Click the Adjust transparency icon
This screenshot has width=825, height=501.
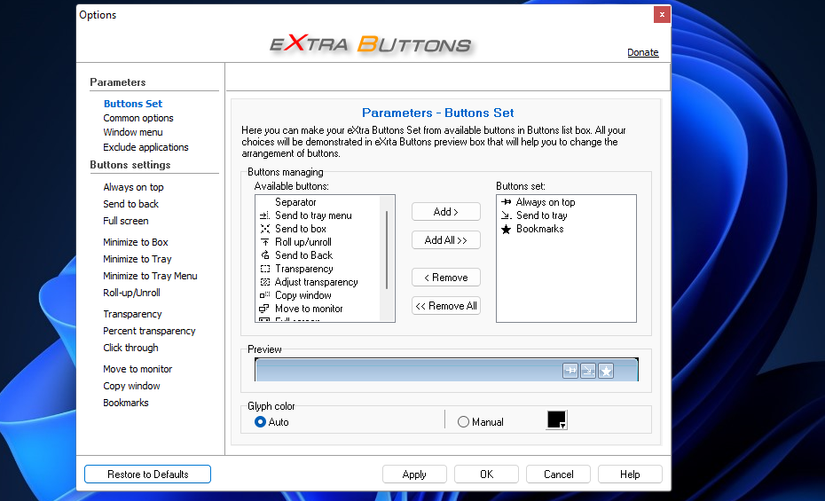(265, 282)
